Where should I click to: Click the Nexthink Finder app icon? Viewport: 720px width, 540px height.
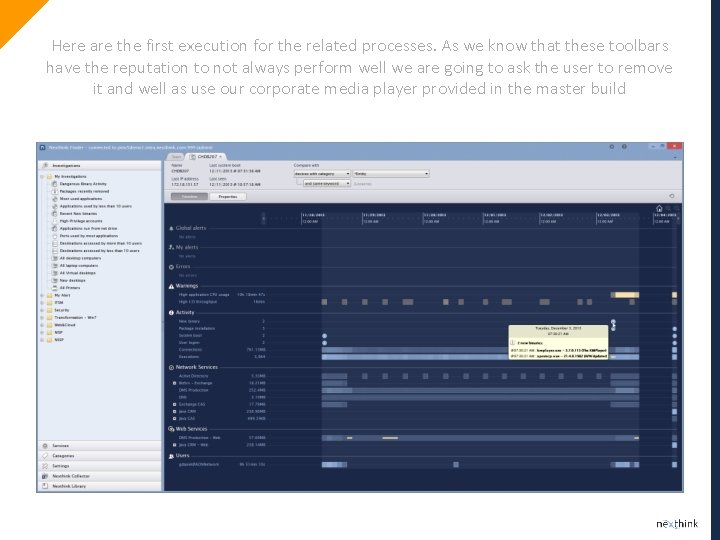[x=42, y=147]
